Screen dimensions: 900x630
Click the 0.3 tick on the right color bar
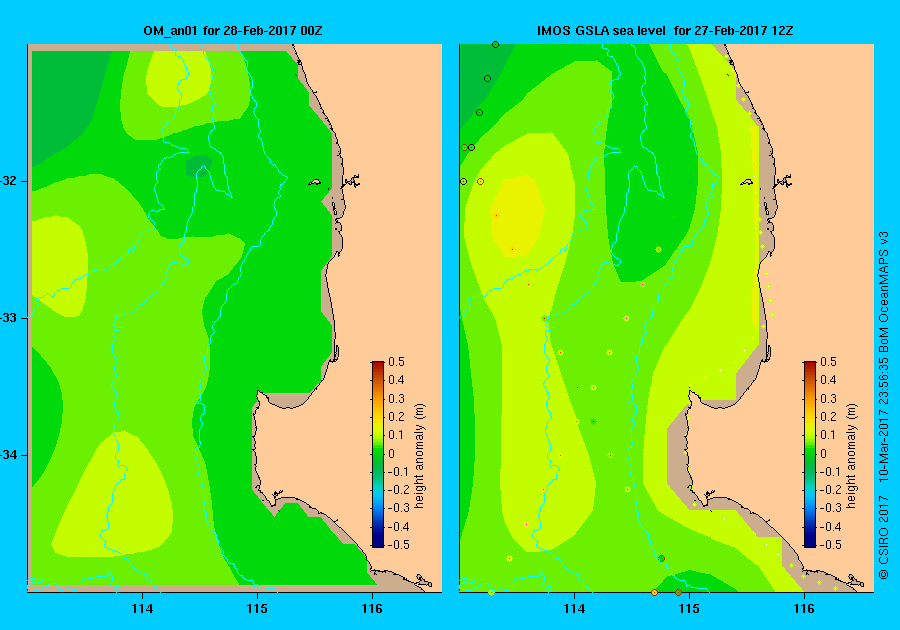pos(828,399)
